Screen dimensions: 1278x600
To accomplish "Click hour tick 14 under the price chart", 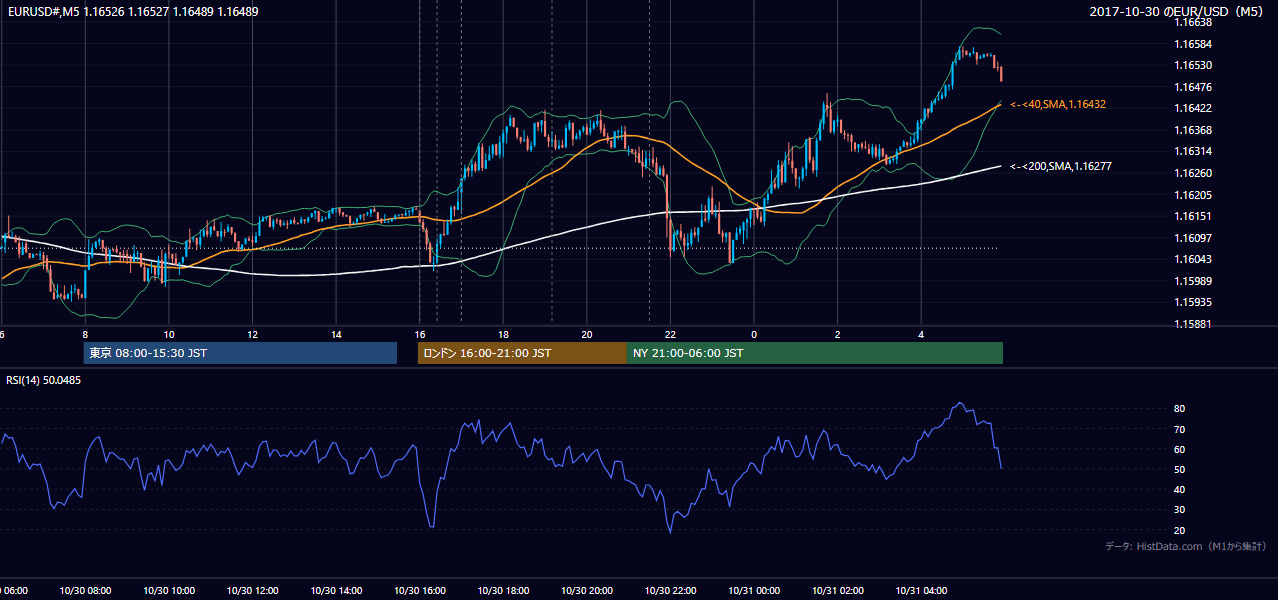I will [x=337, y=334].
